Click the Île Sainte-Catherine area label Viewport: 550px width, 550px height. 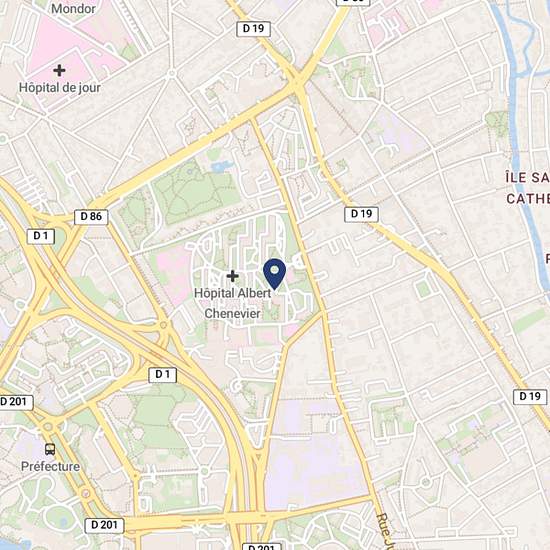click(528, 188)
